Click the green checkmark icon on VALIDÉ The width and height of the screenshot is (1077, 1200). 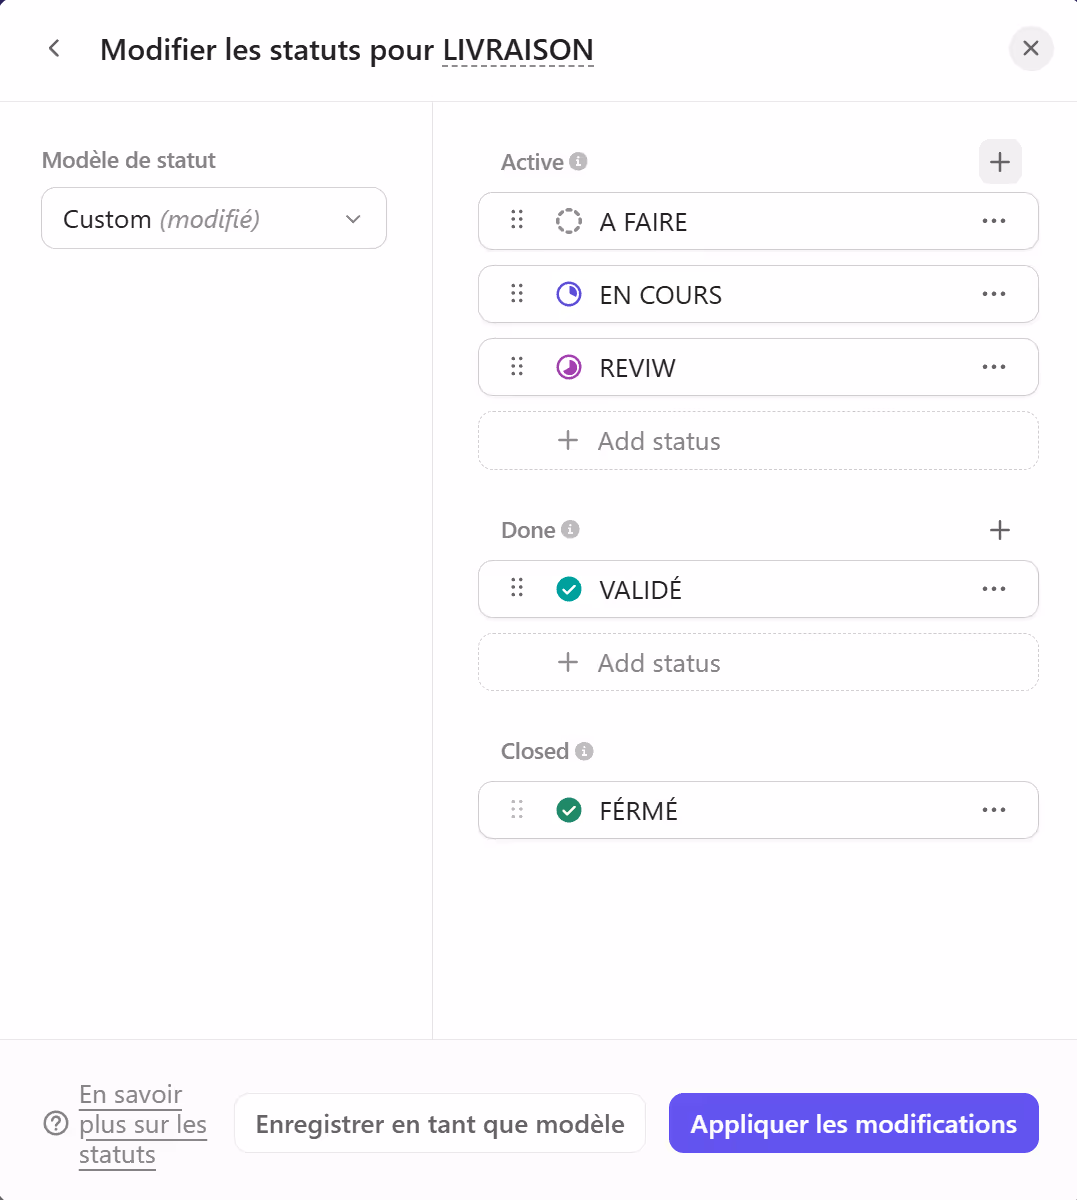coord(568,589)
